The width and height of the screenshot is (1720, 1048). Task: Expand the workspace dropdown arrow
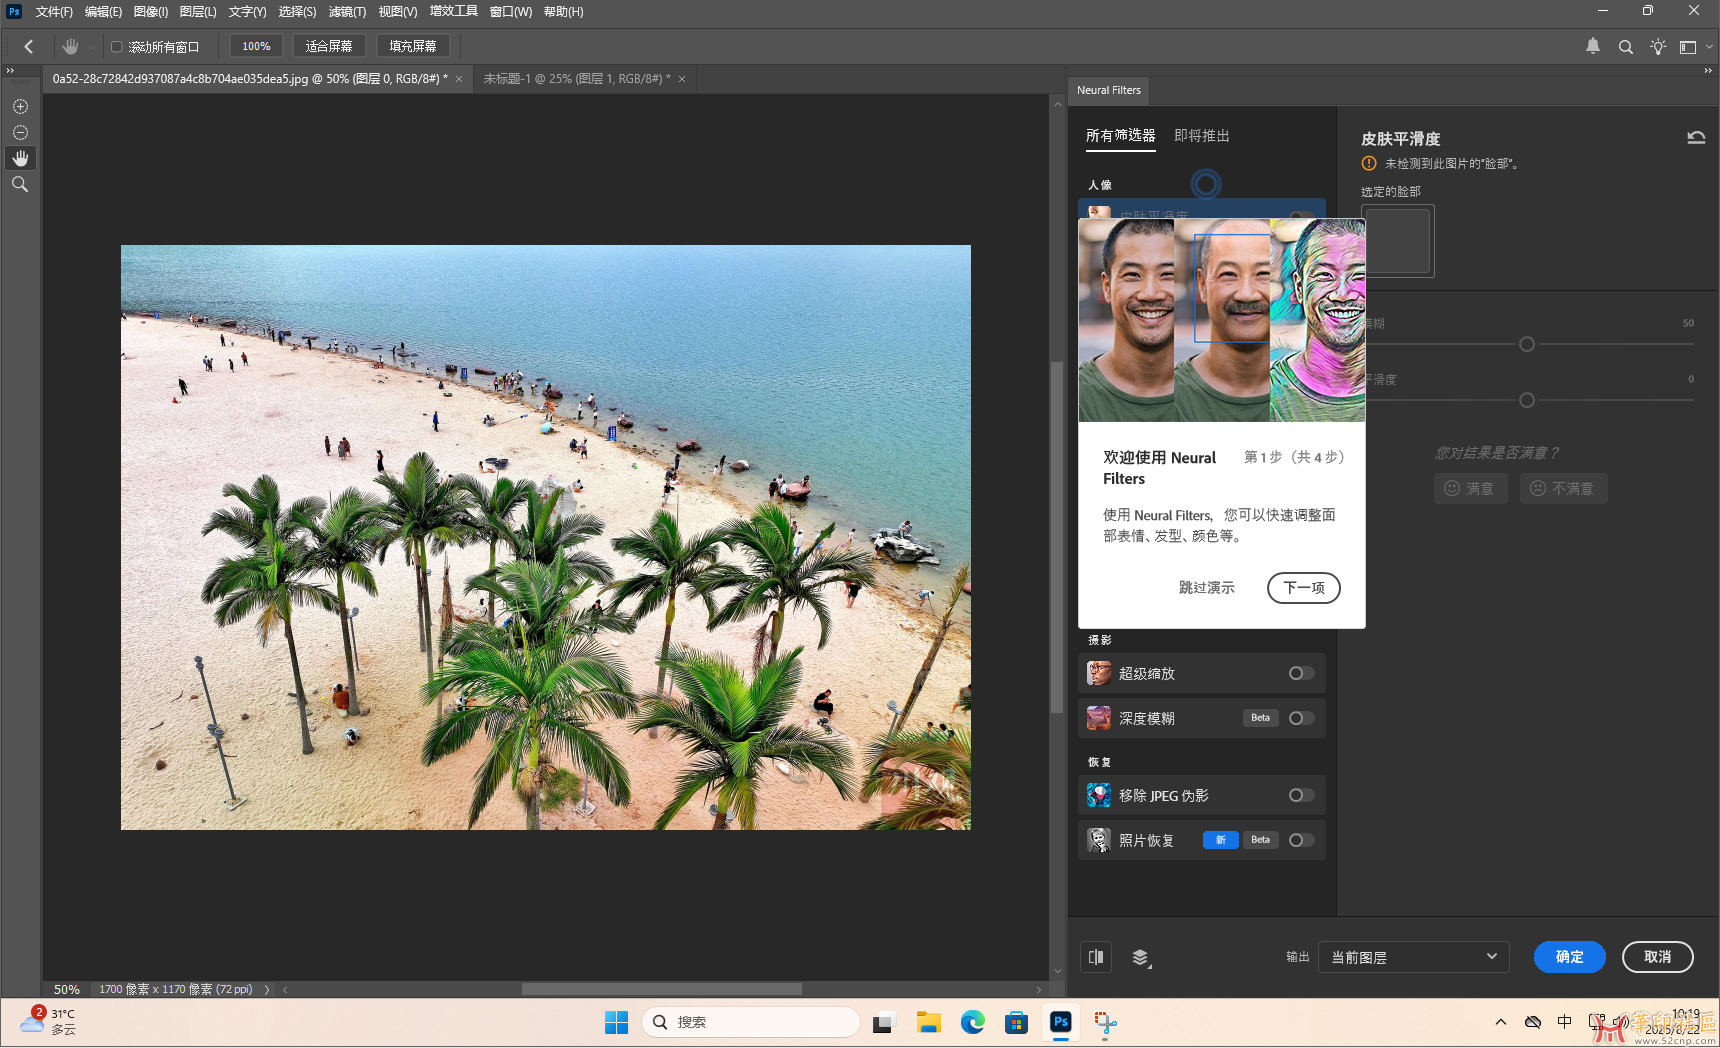pos(1709,47)
